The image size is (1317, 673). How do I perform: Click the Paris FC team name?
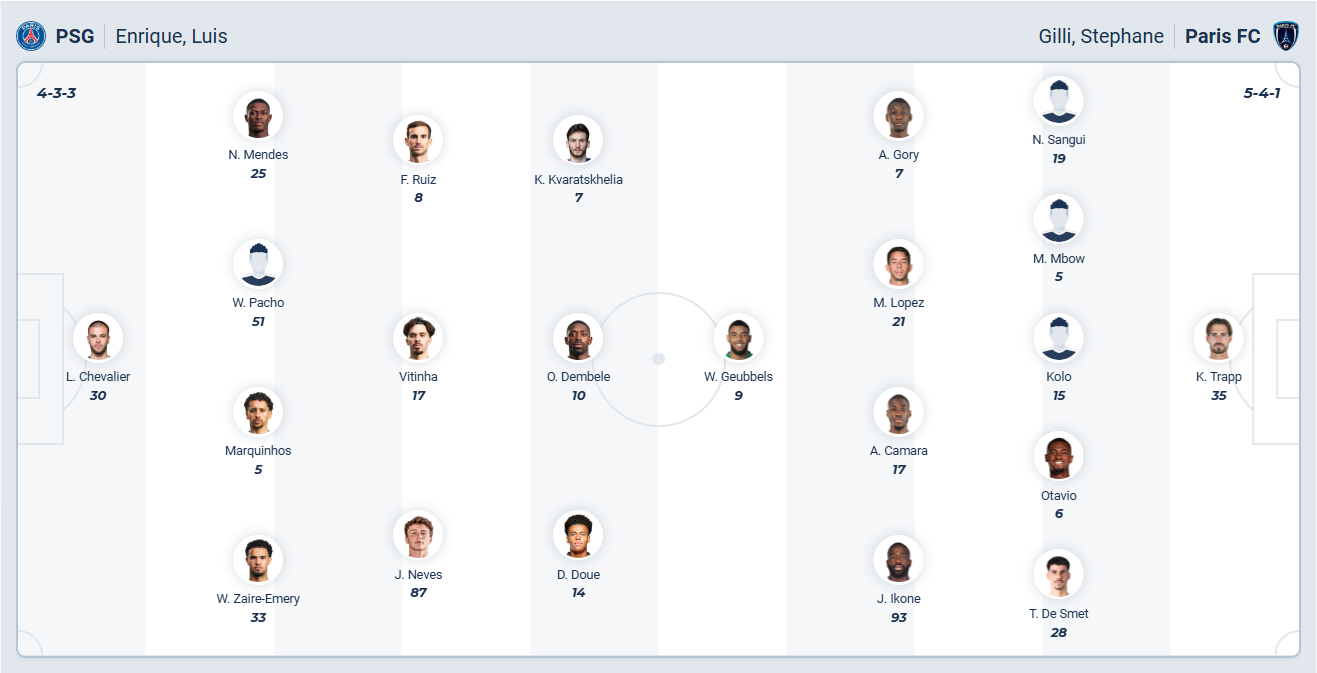[1222, 37]
